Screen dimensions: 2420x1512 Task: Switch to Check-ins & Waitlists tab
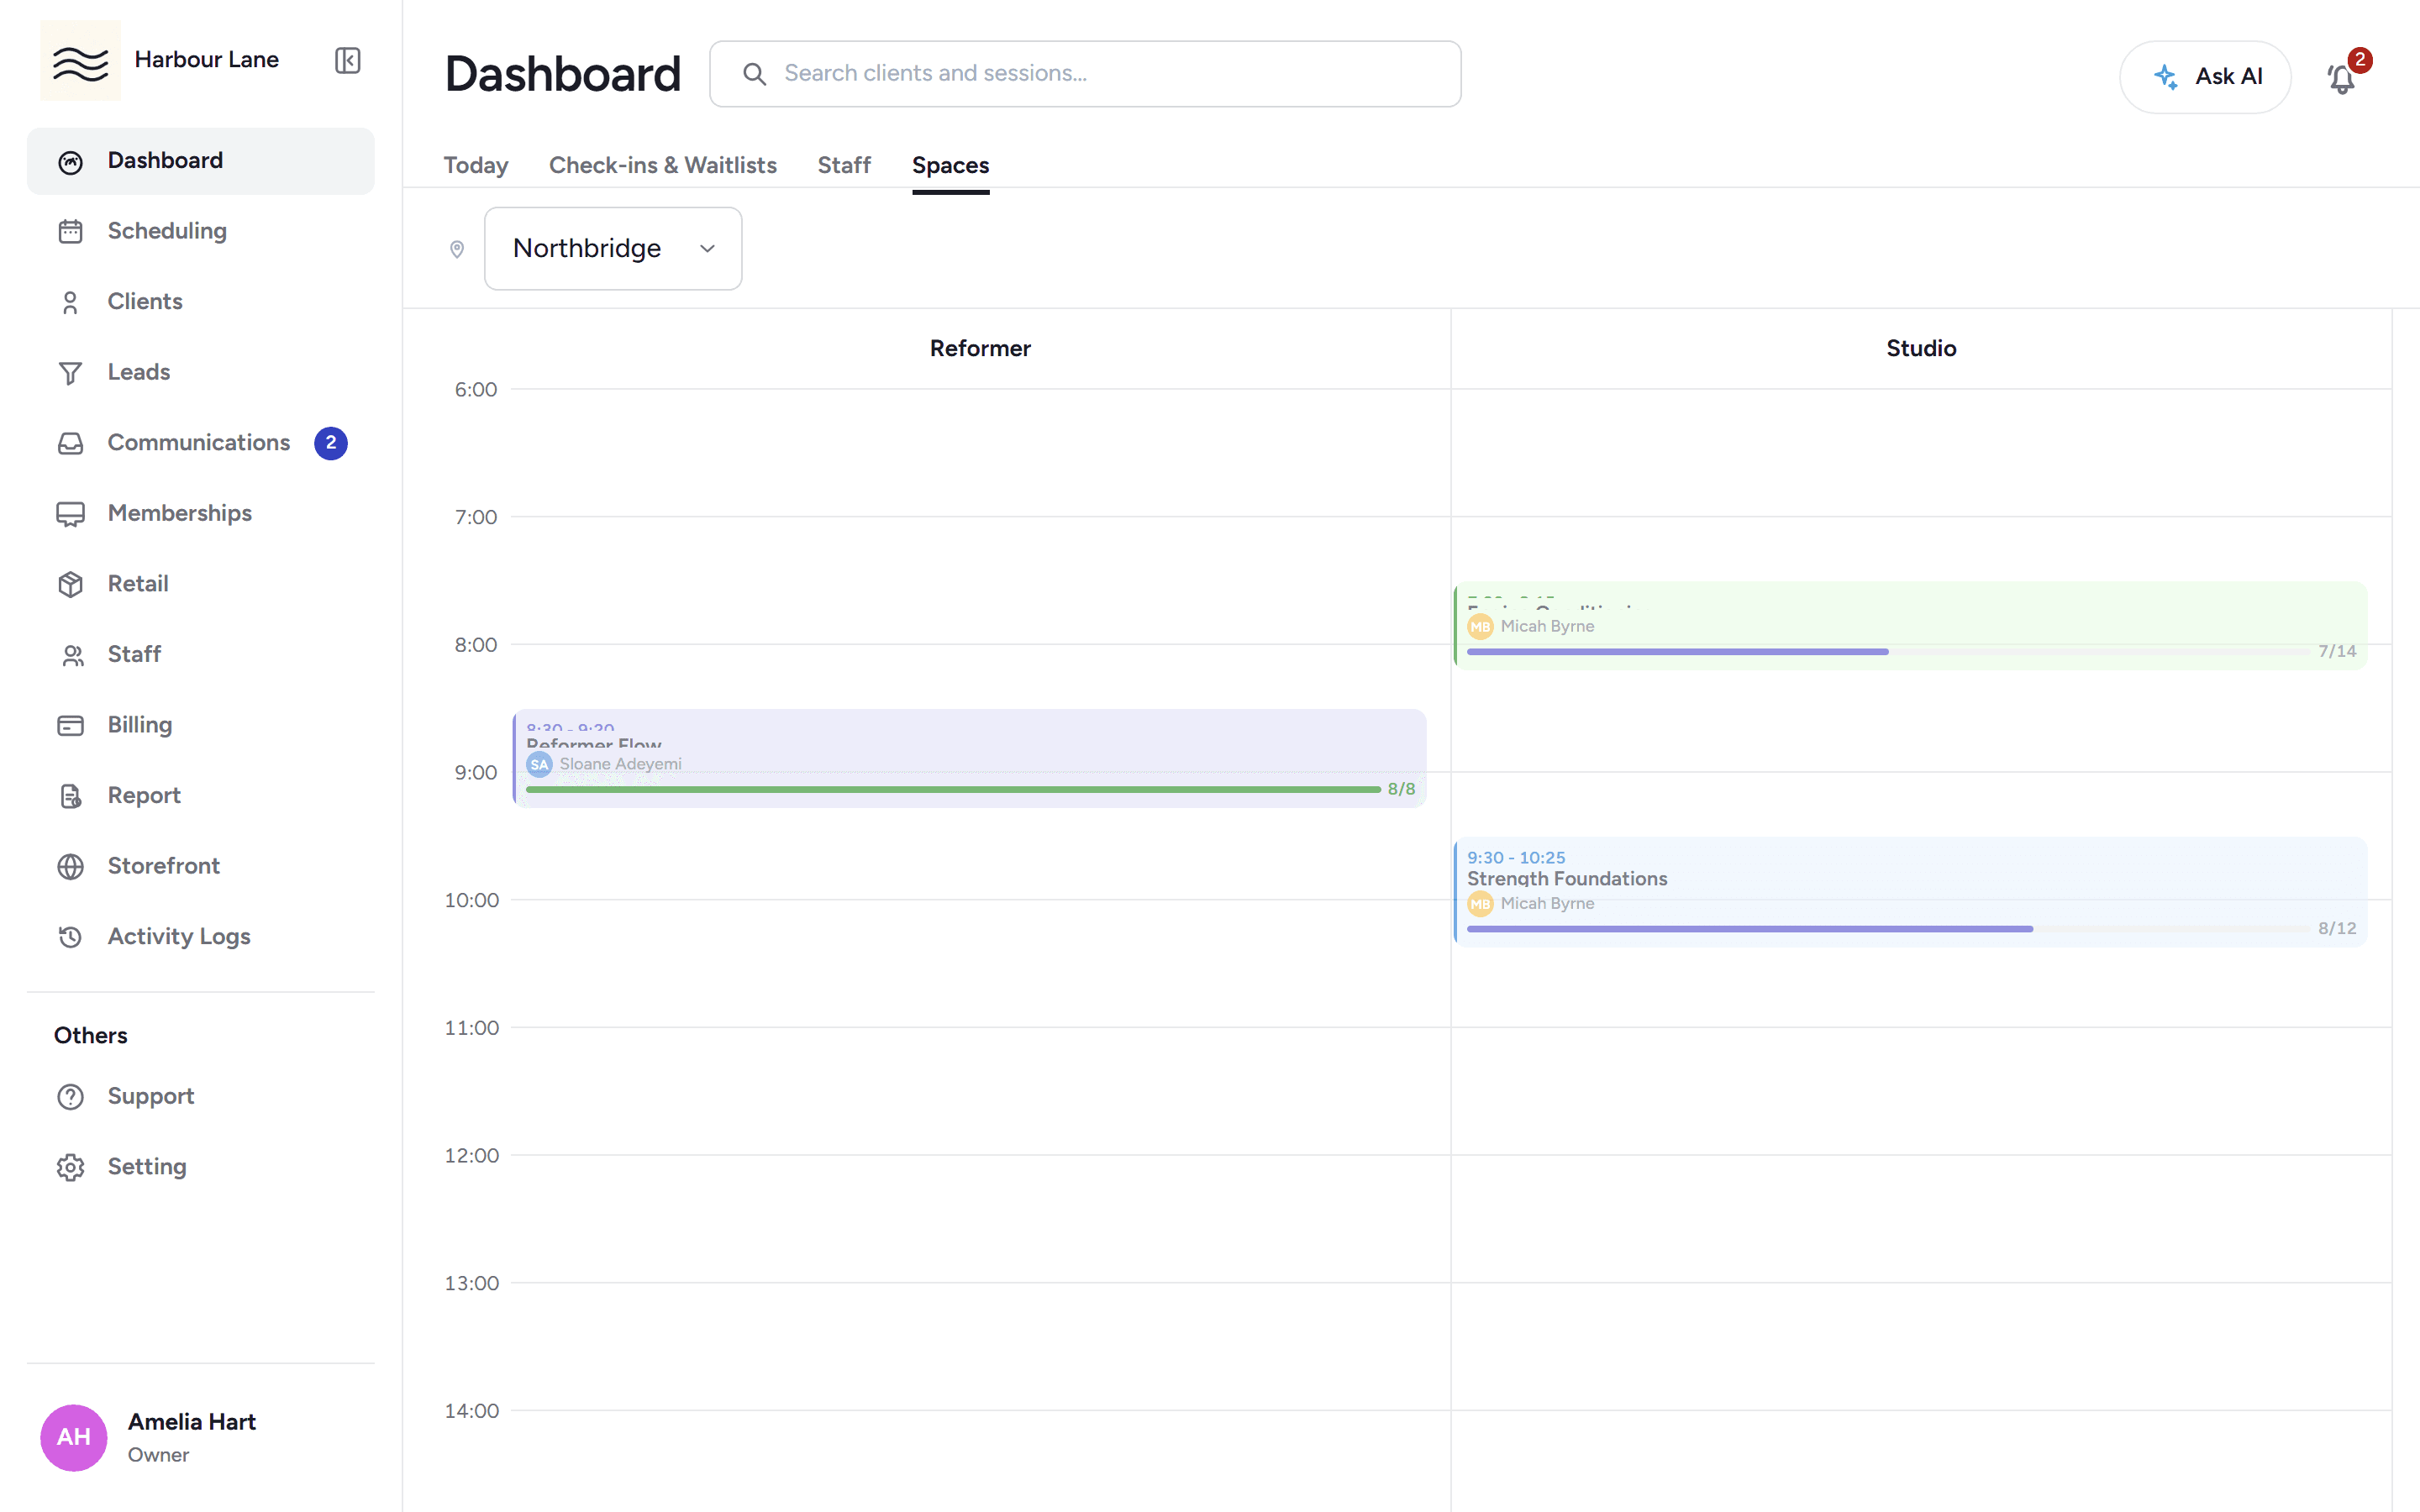click(x=663, y=165)
